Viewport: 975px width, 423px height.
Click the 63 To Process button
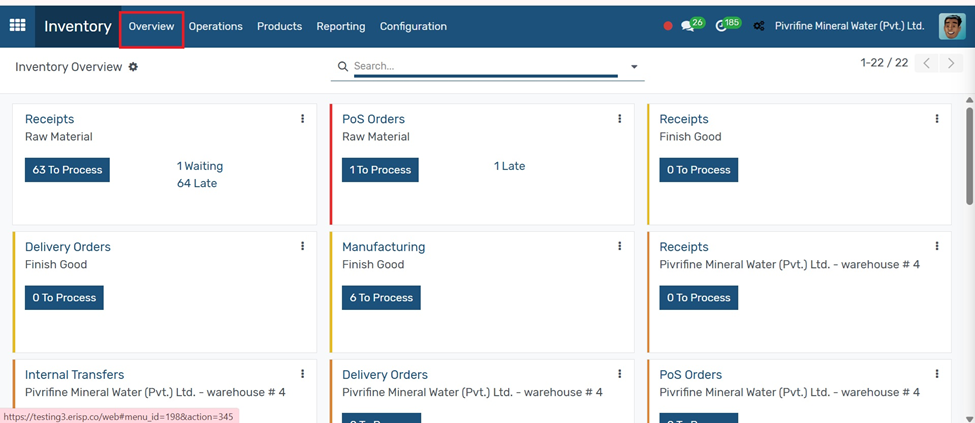(x=67, y=170)
